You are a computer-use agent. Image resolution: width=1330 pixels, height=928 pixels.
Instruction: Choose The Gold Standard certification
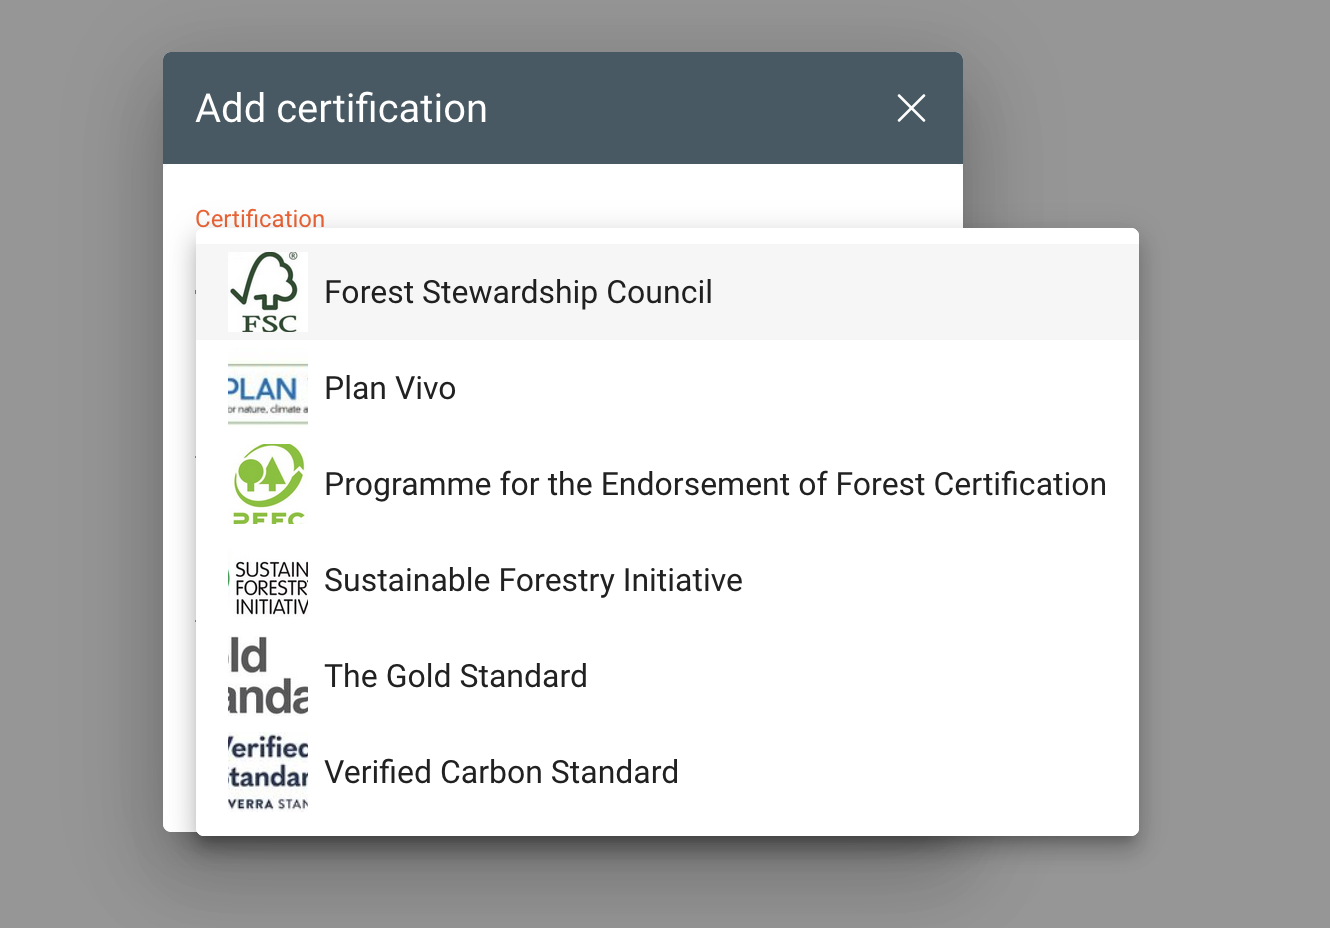coord(455,676)
